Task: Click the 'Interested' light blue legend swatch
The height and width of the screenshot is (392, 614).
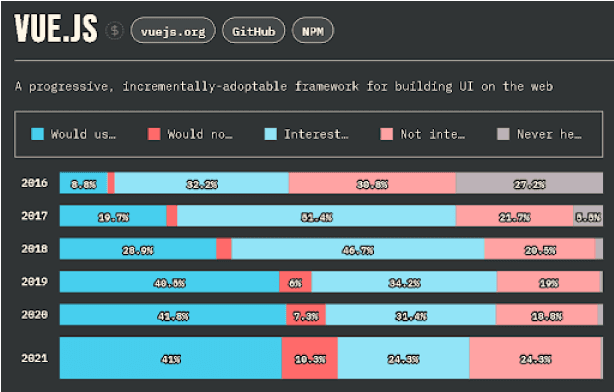Action: pos(271,134)
